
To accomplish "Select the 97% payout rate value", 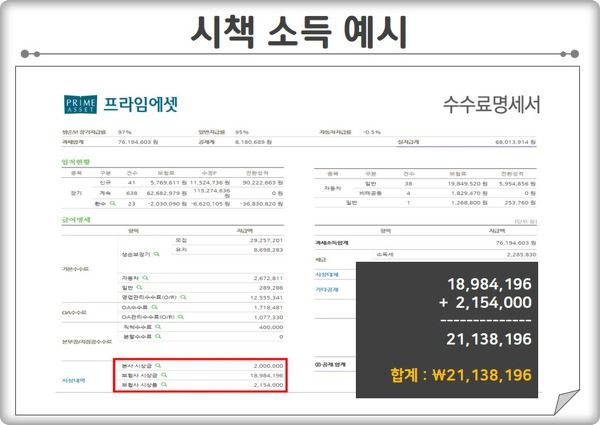I will pos(124,132).
